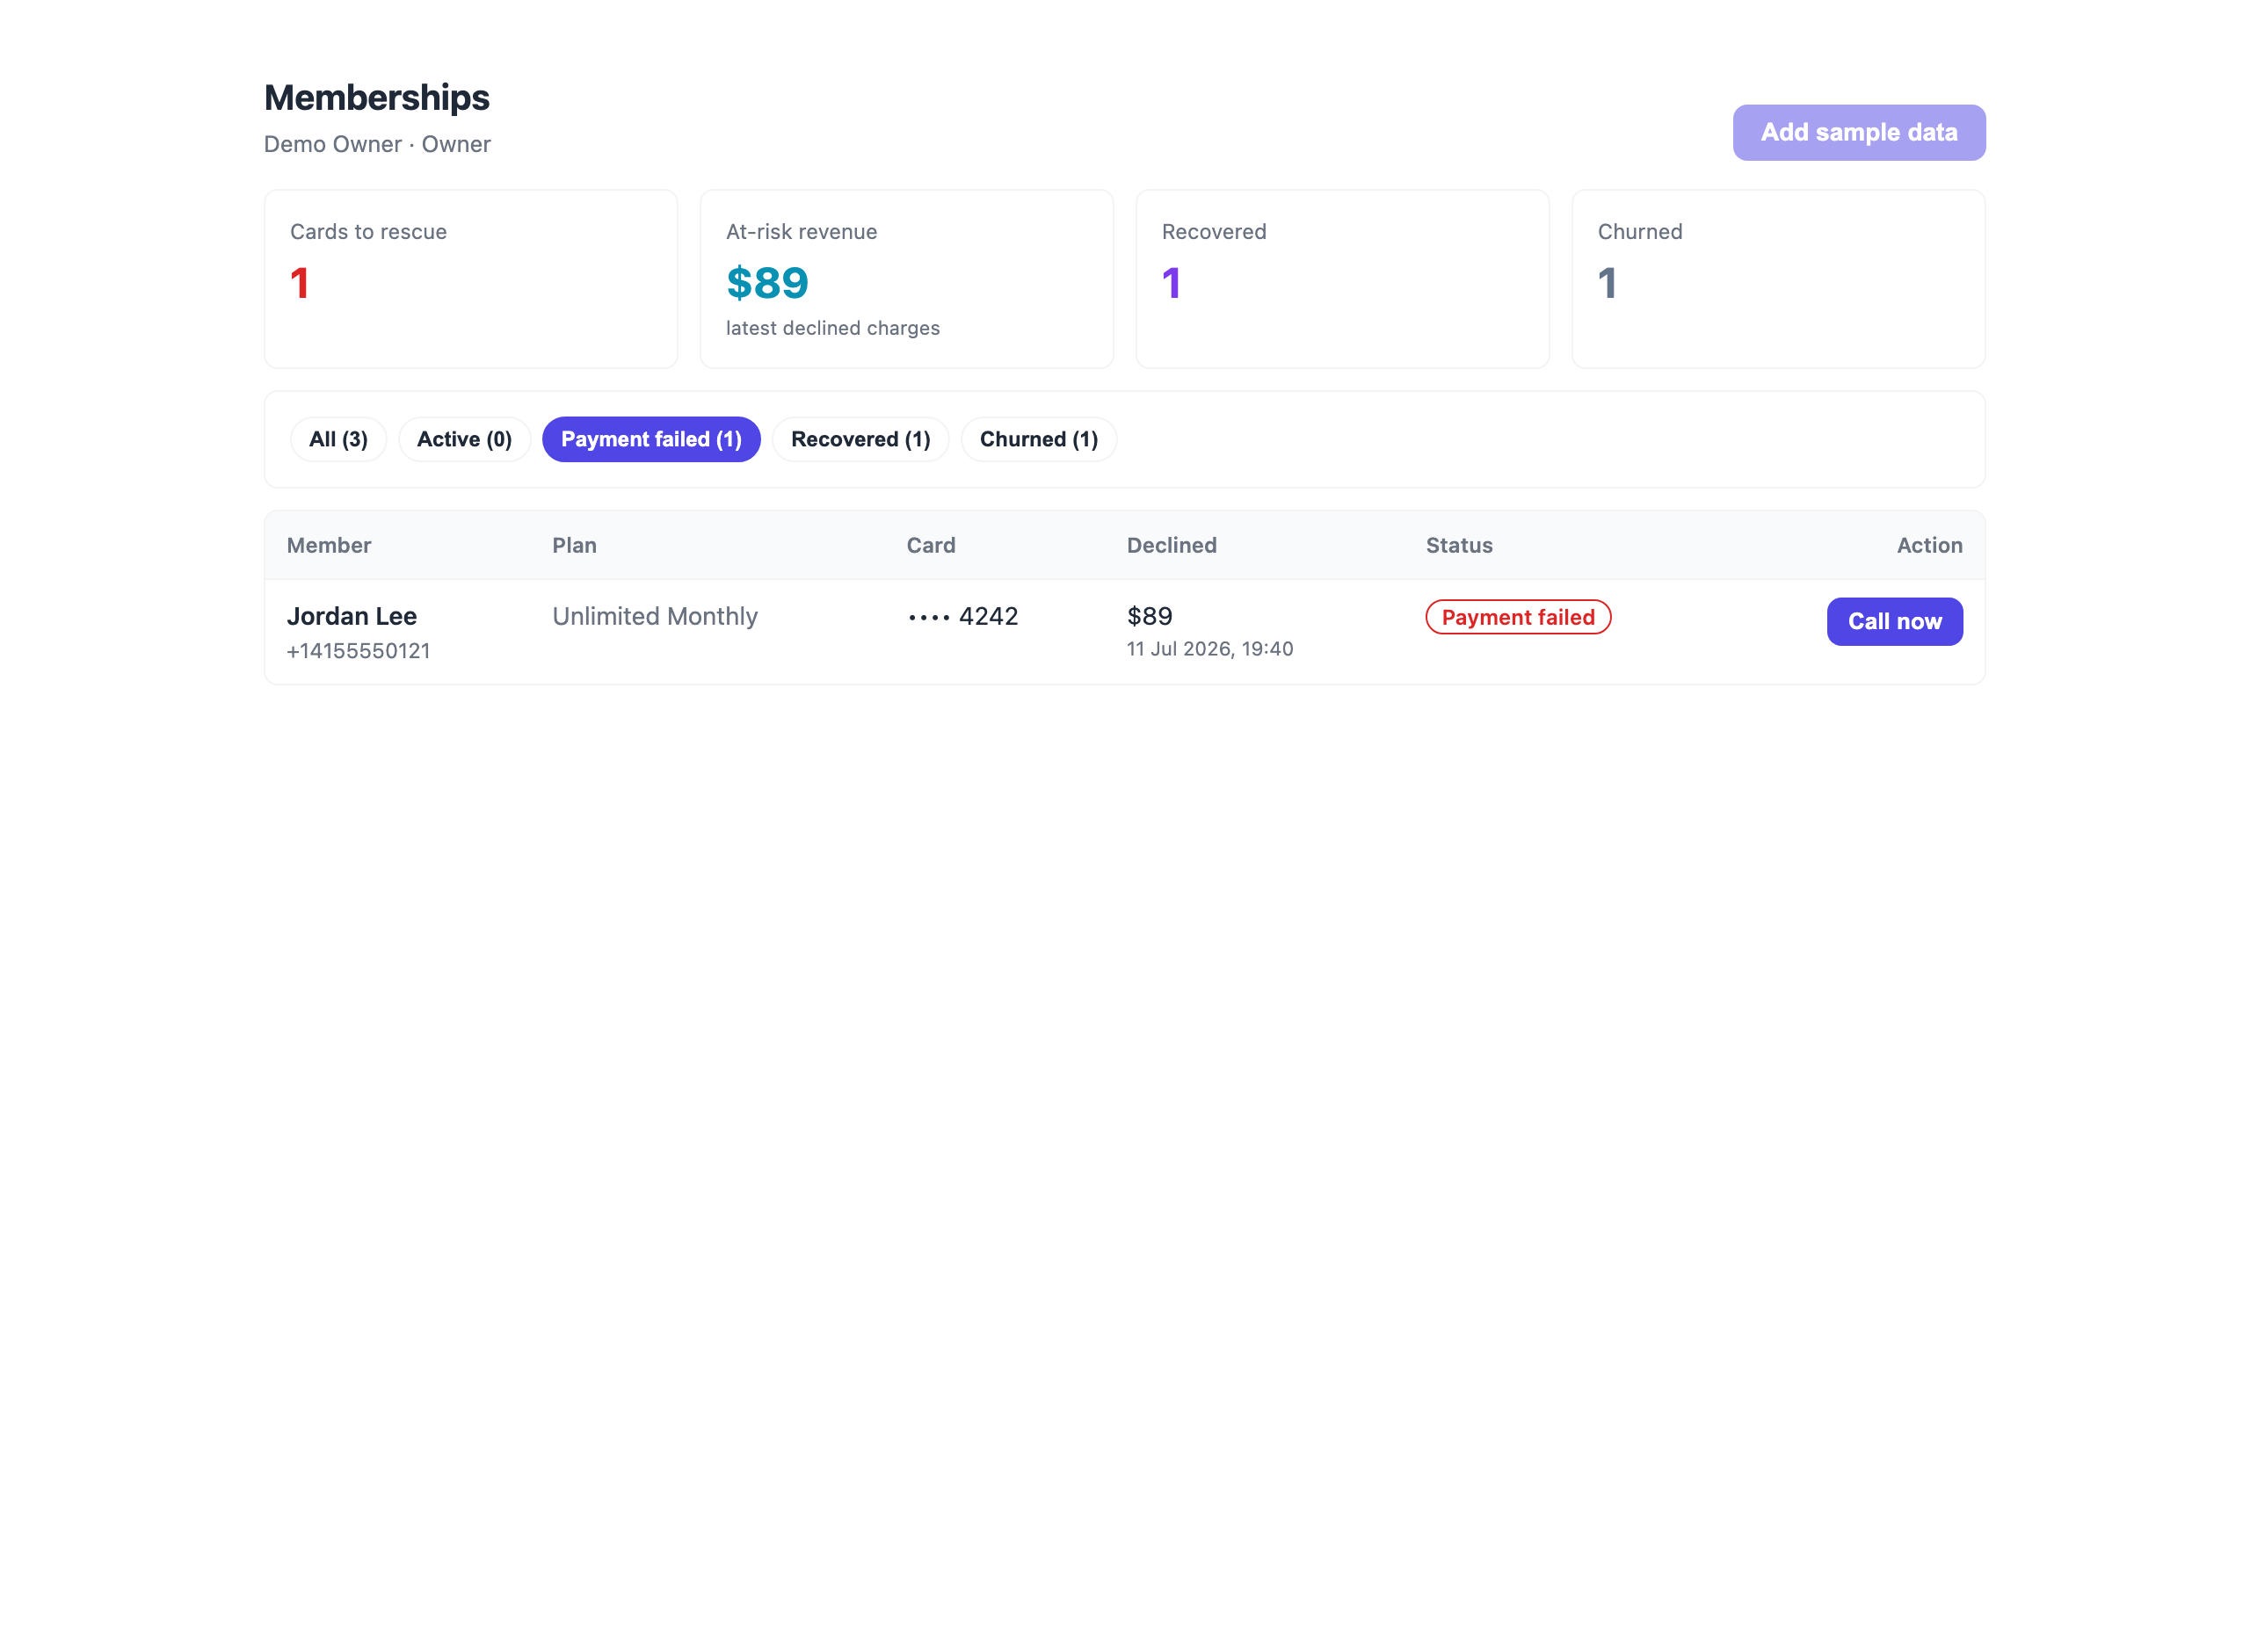
Task: Click the Plan column header
Action: pyautogui.click(x=574, y=545)
